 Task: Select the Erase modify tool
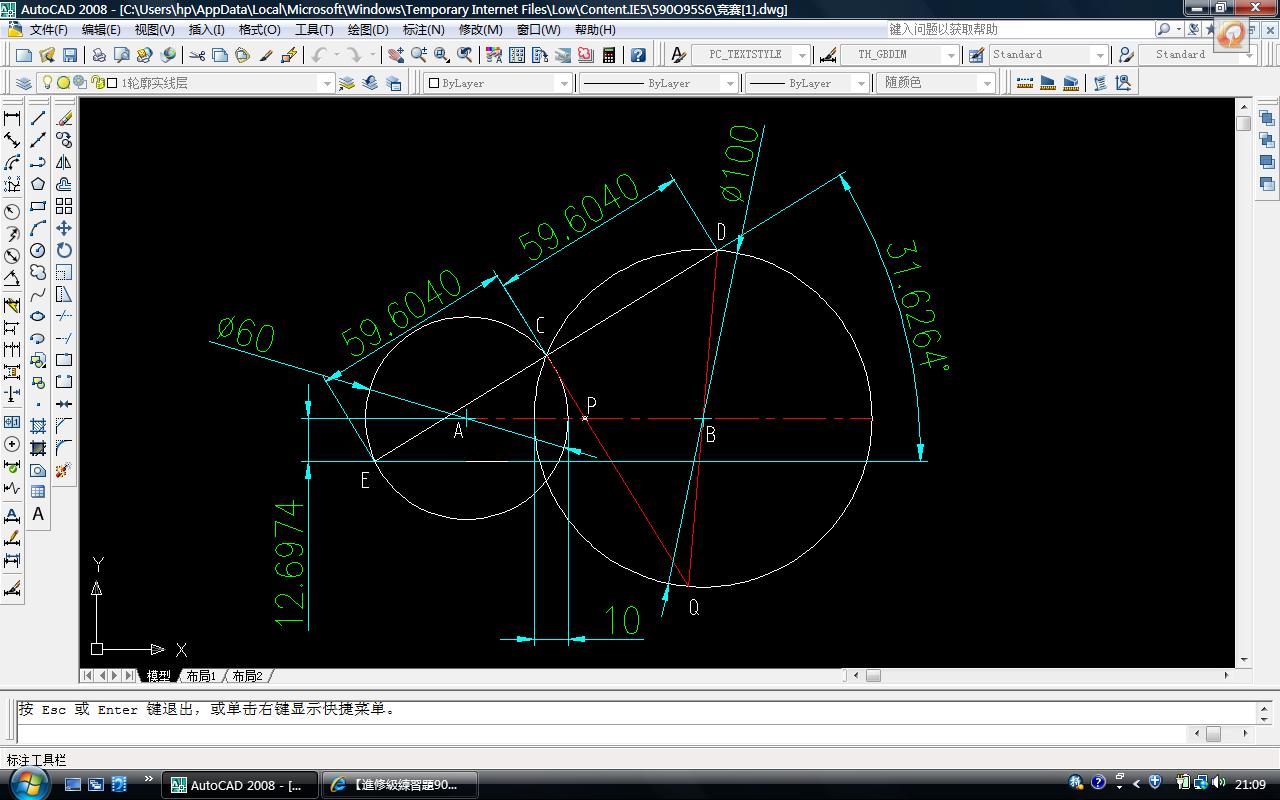click(x=64, y=118)
